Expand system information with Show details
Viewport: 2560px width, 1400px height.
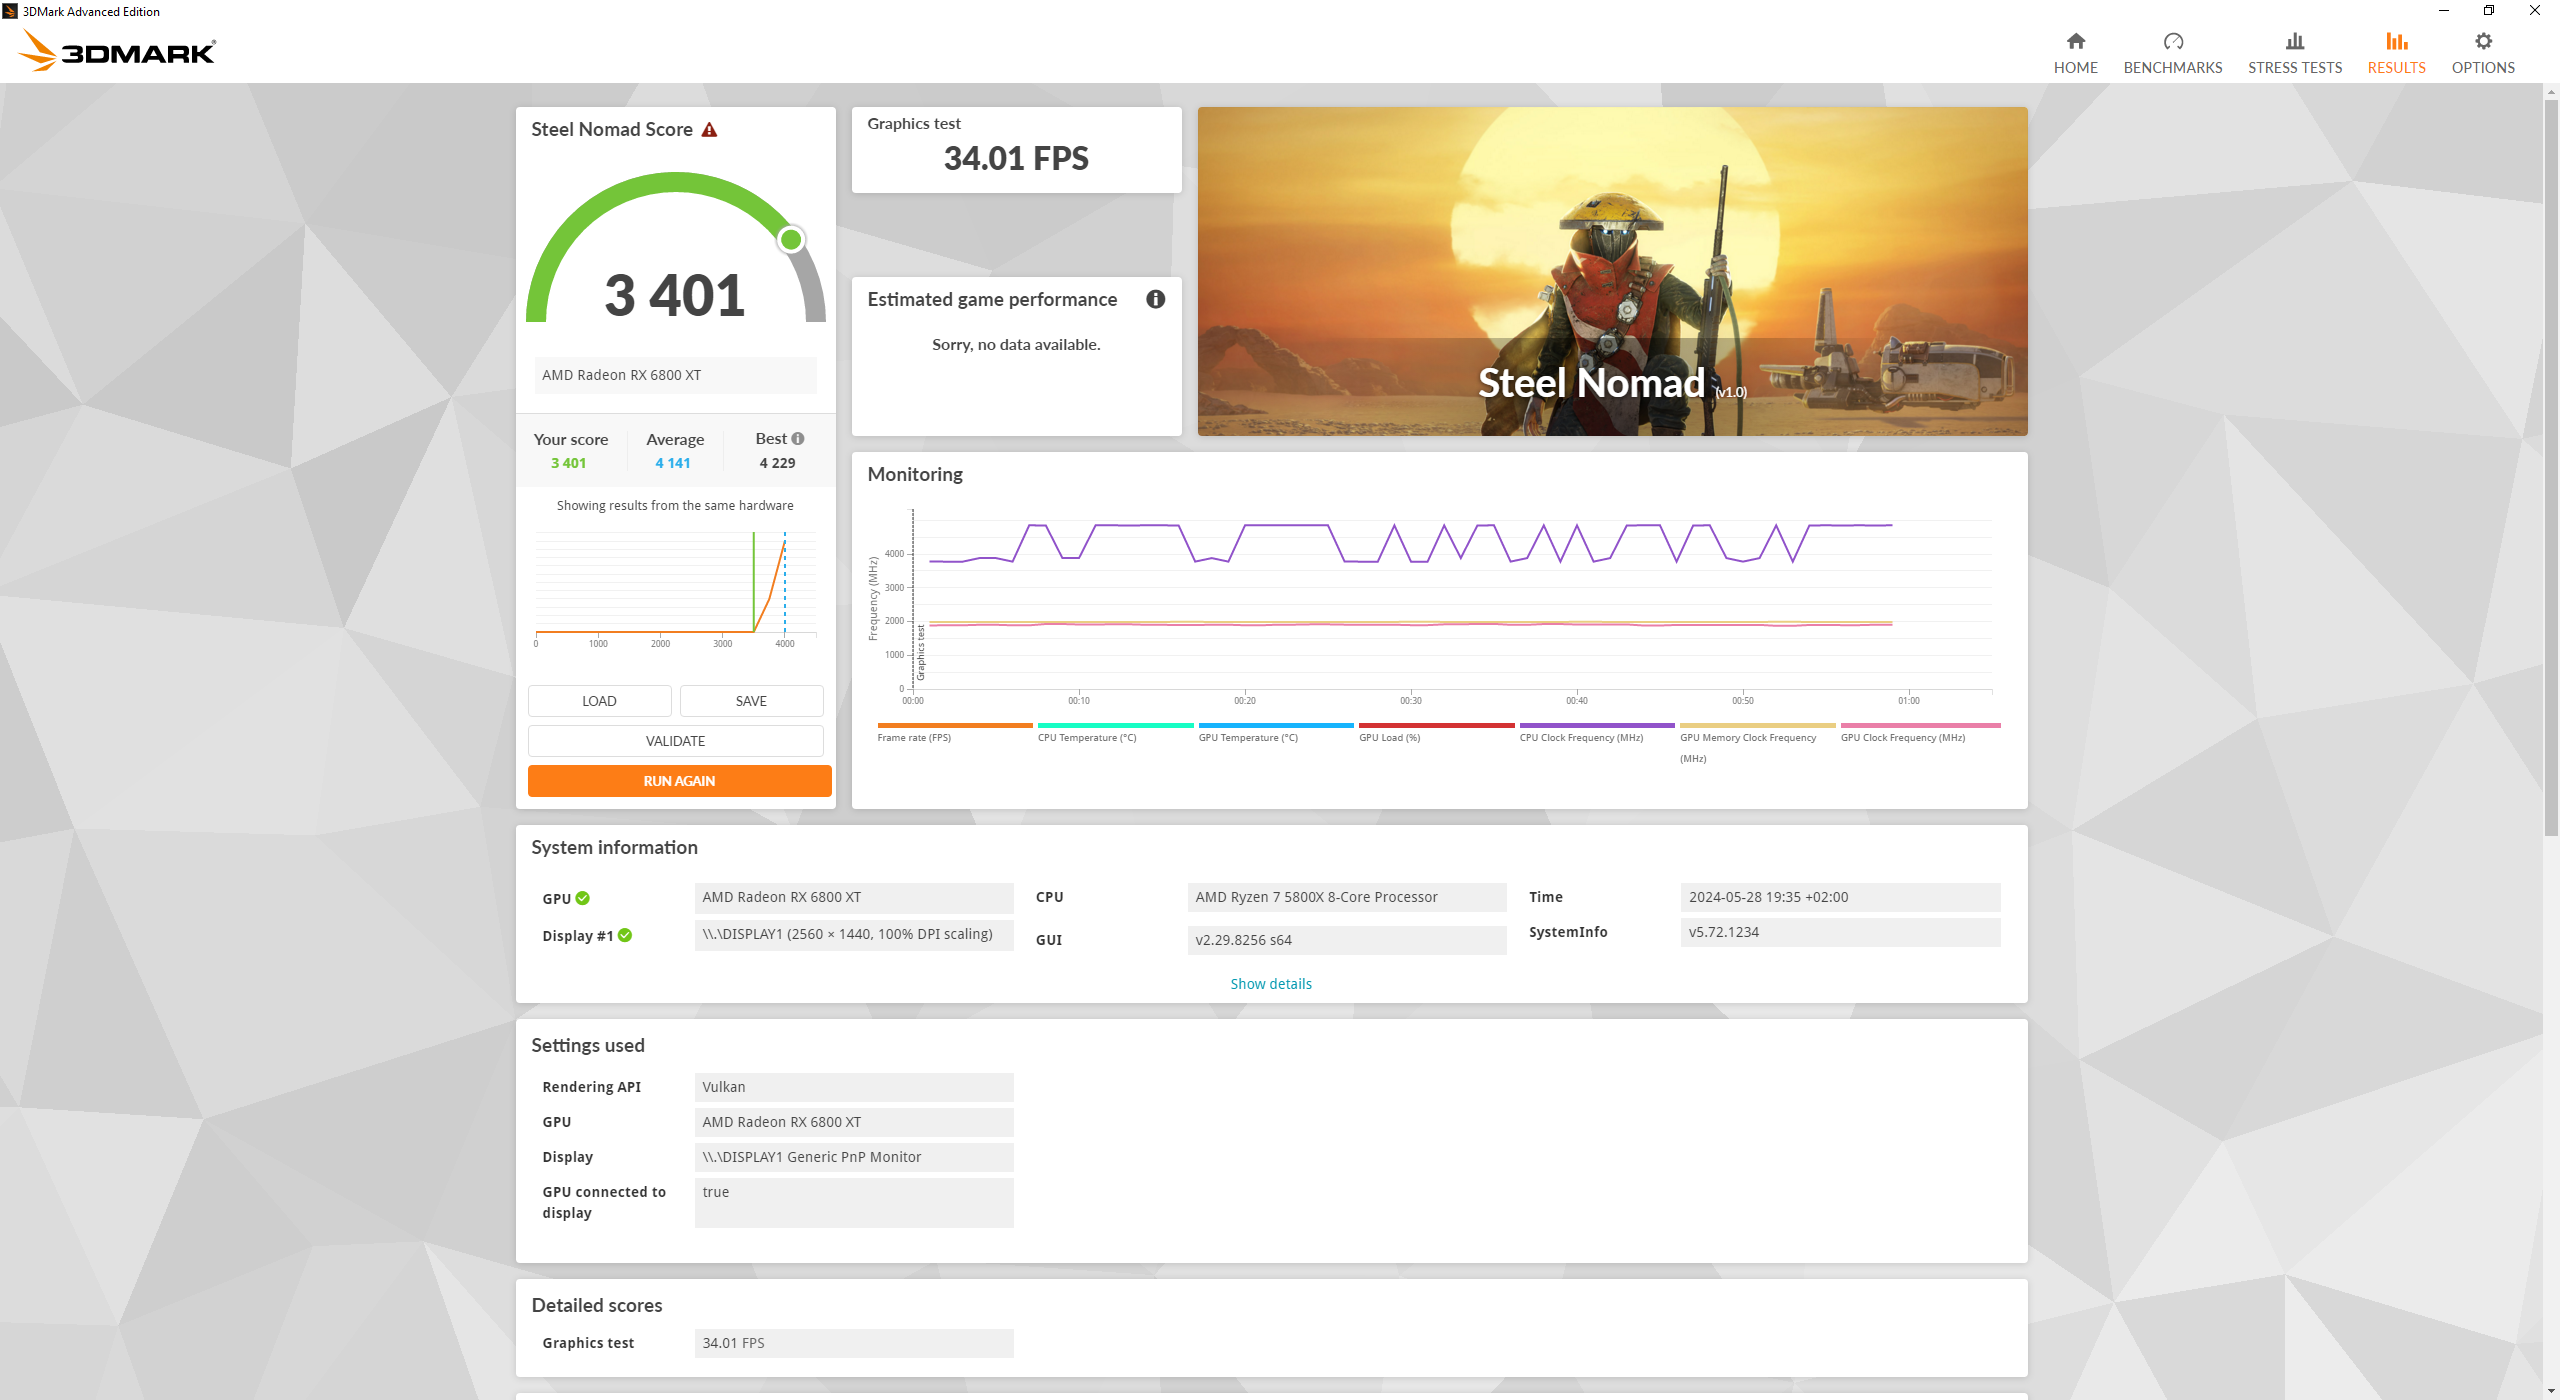click(x=1270, y=984)
